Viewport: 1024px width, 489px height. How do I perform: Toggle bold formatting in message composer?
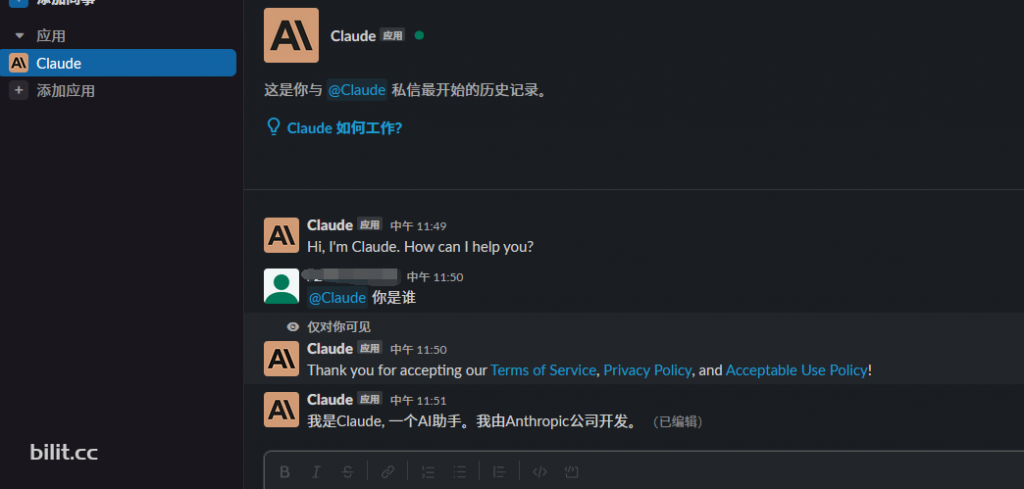(285, 471)
